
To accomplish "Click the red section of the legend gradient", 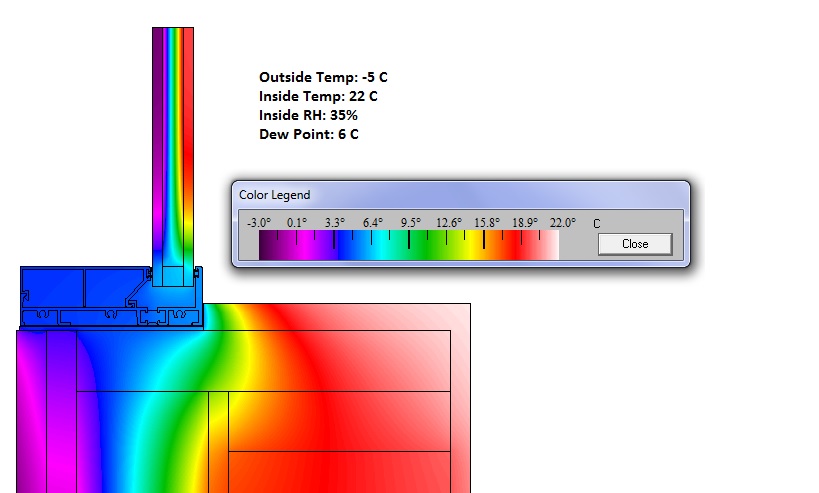I will 520,247.
